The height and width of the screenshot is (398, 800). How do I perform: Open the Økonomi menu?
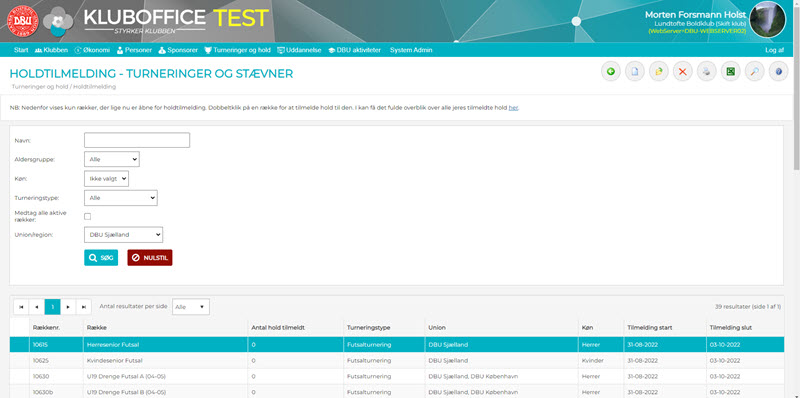92,50
